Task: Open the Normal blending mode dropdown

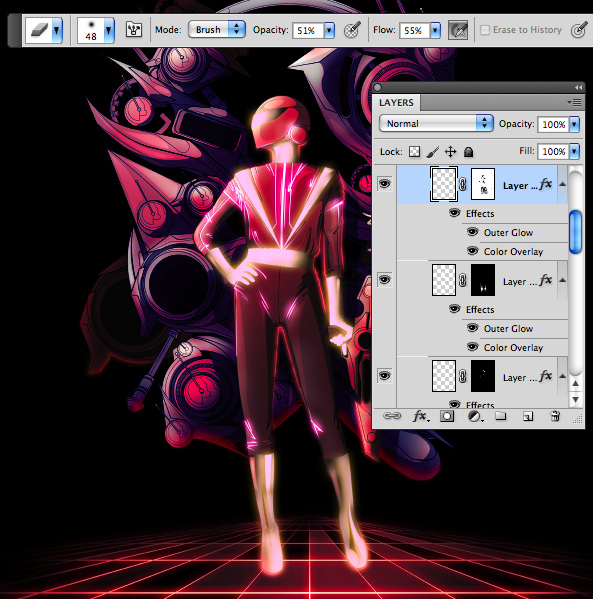Action: pos(436,123)
